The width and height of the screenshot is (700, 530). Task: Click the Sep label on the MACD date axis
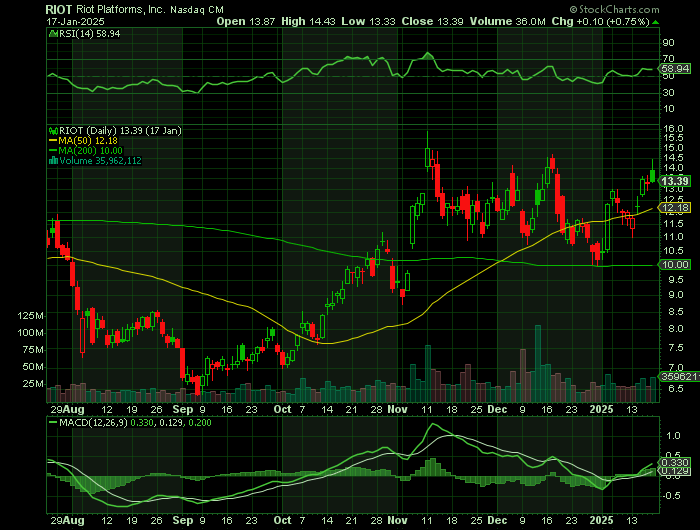tap(183, 521)
